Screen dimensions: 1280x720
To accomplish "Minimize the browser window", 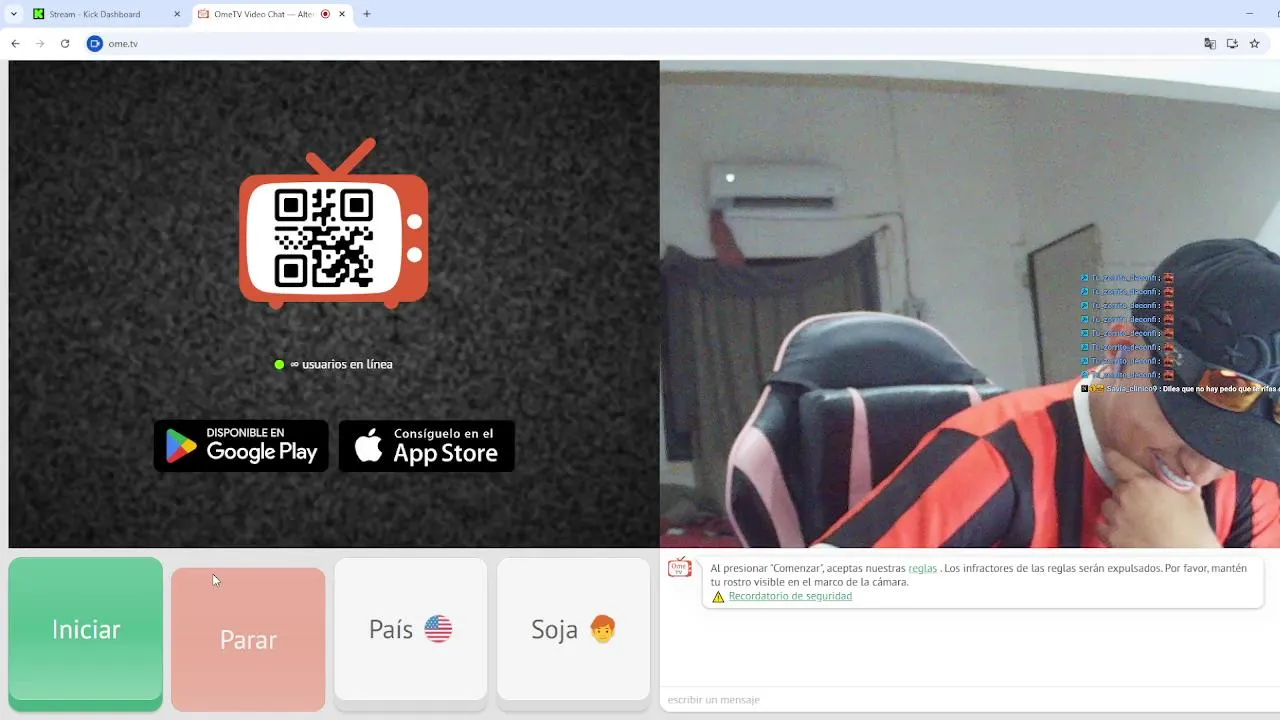I will click(1249, 14).
